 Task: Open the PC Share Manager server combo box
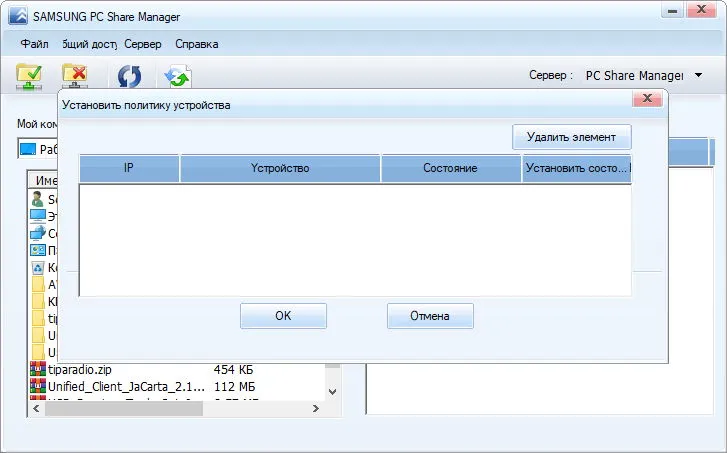644,75
